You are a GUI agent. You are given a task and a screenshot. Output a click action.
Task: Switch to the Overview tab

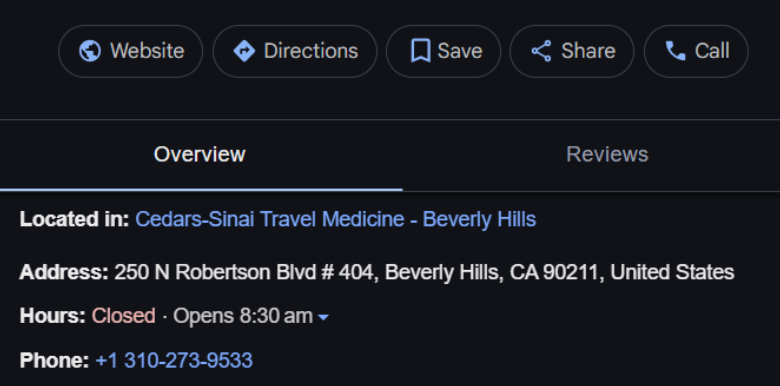coord(199,155)
